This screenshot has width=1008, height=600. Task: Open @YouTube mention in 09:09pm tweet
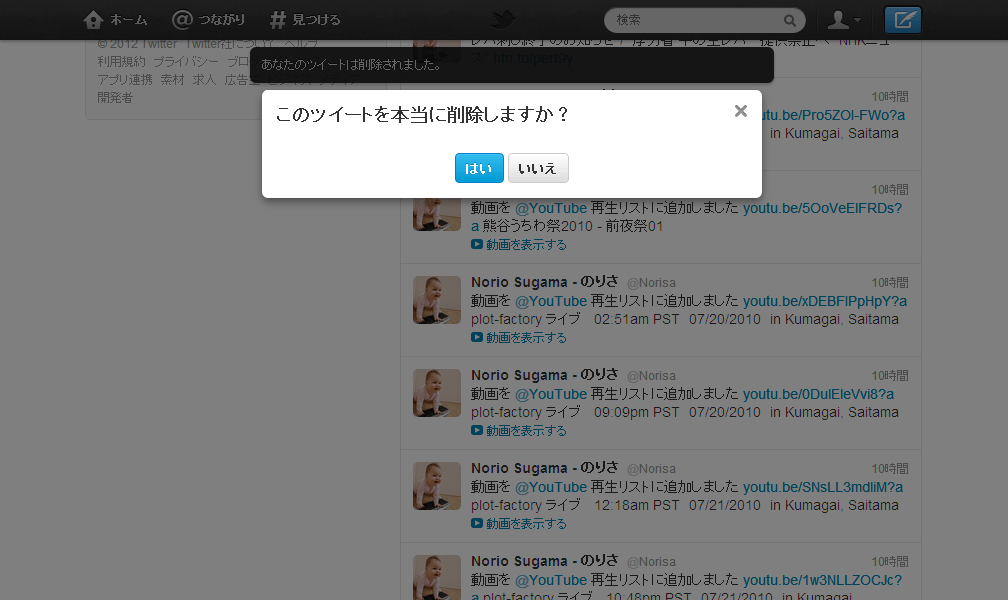coord(551,394)
